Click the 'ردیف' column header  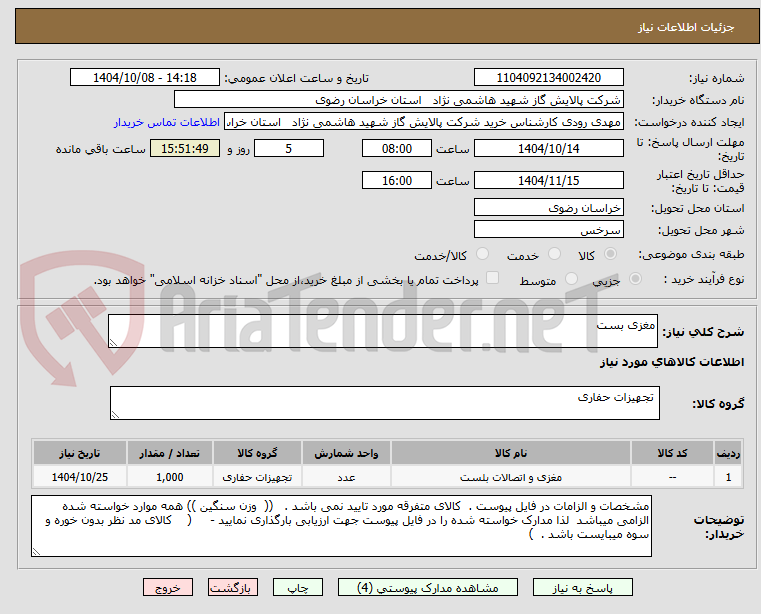(728, 453)
